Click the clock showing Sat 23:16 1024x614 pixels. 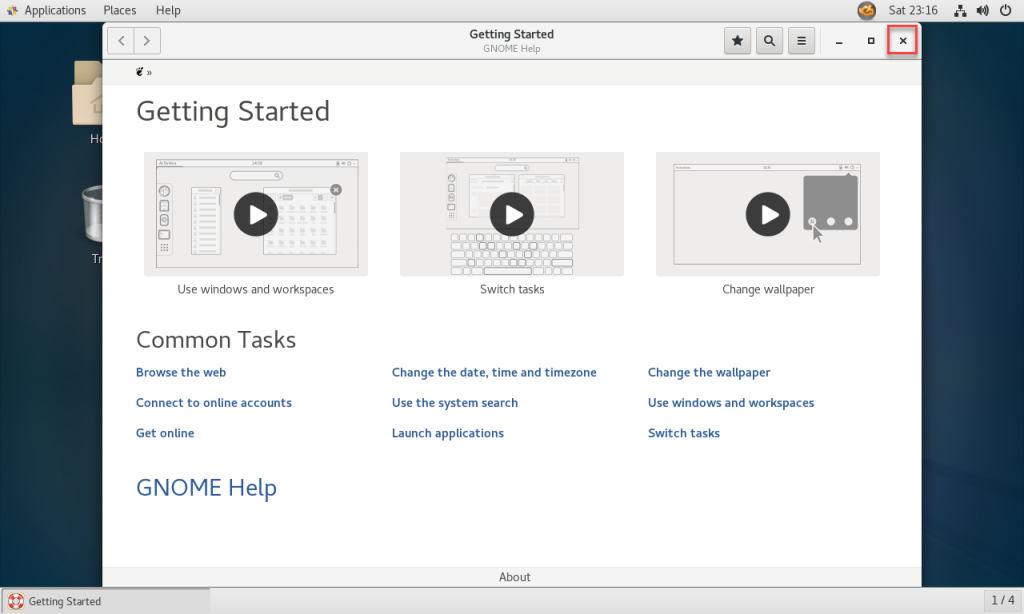[x=913, y=10]
